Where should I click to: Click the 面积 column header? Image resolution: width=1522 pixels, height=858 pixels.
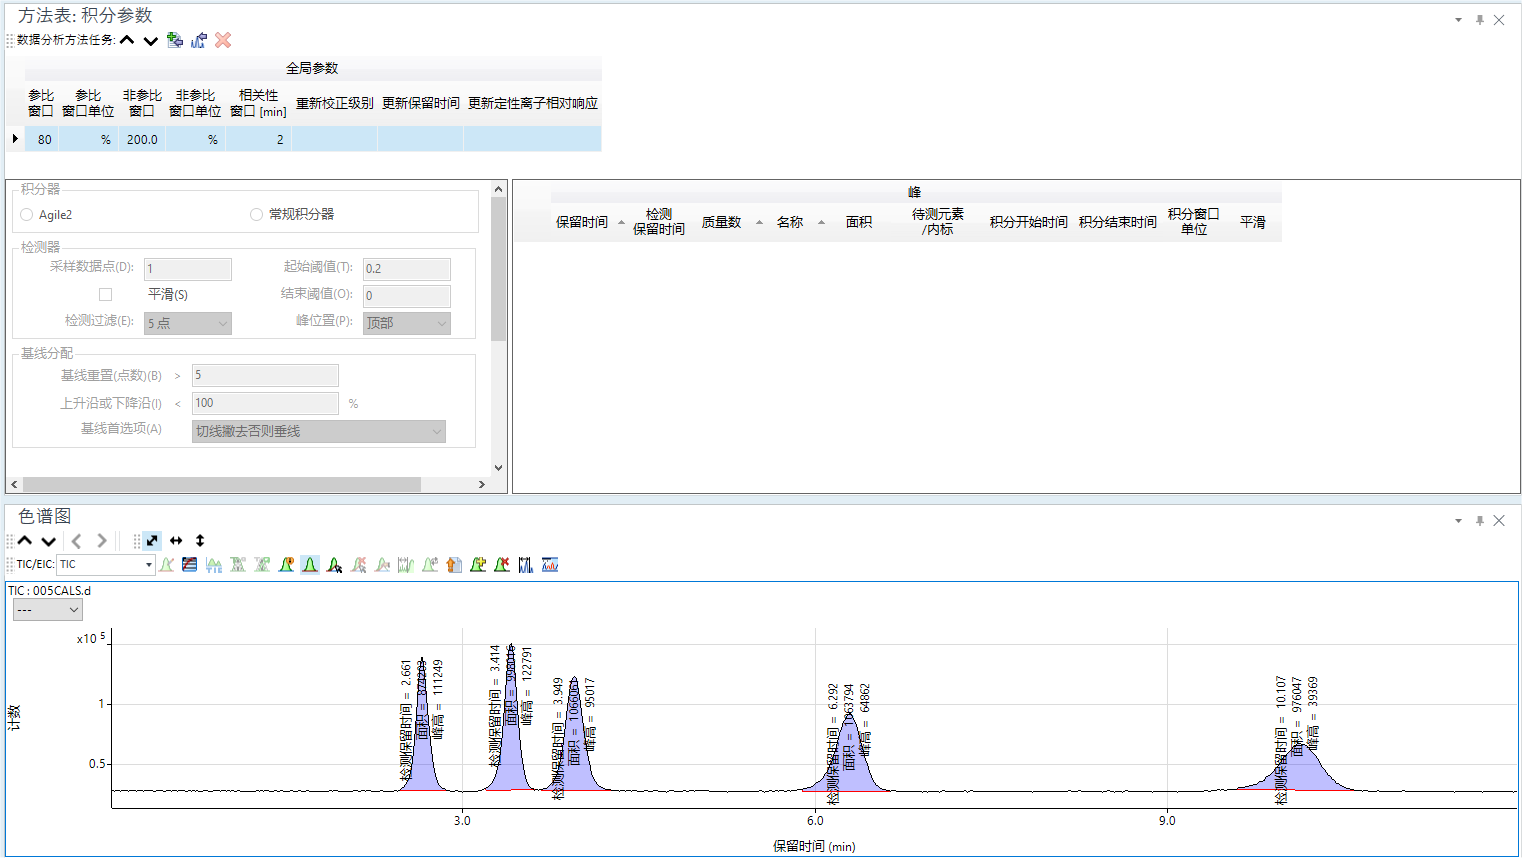[x=858, y=222]
